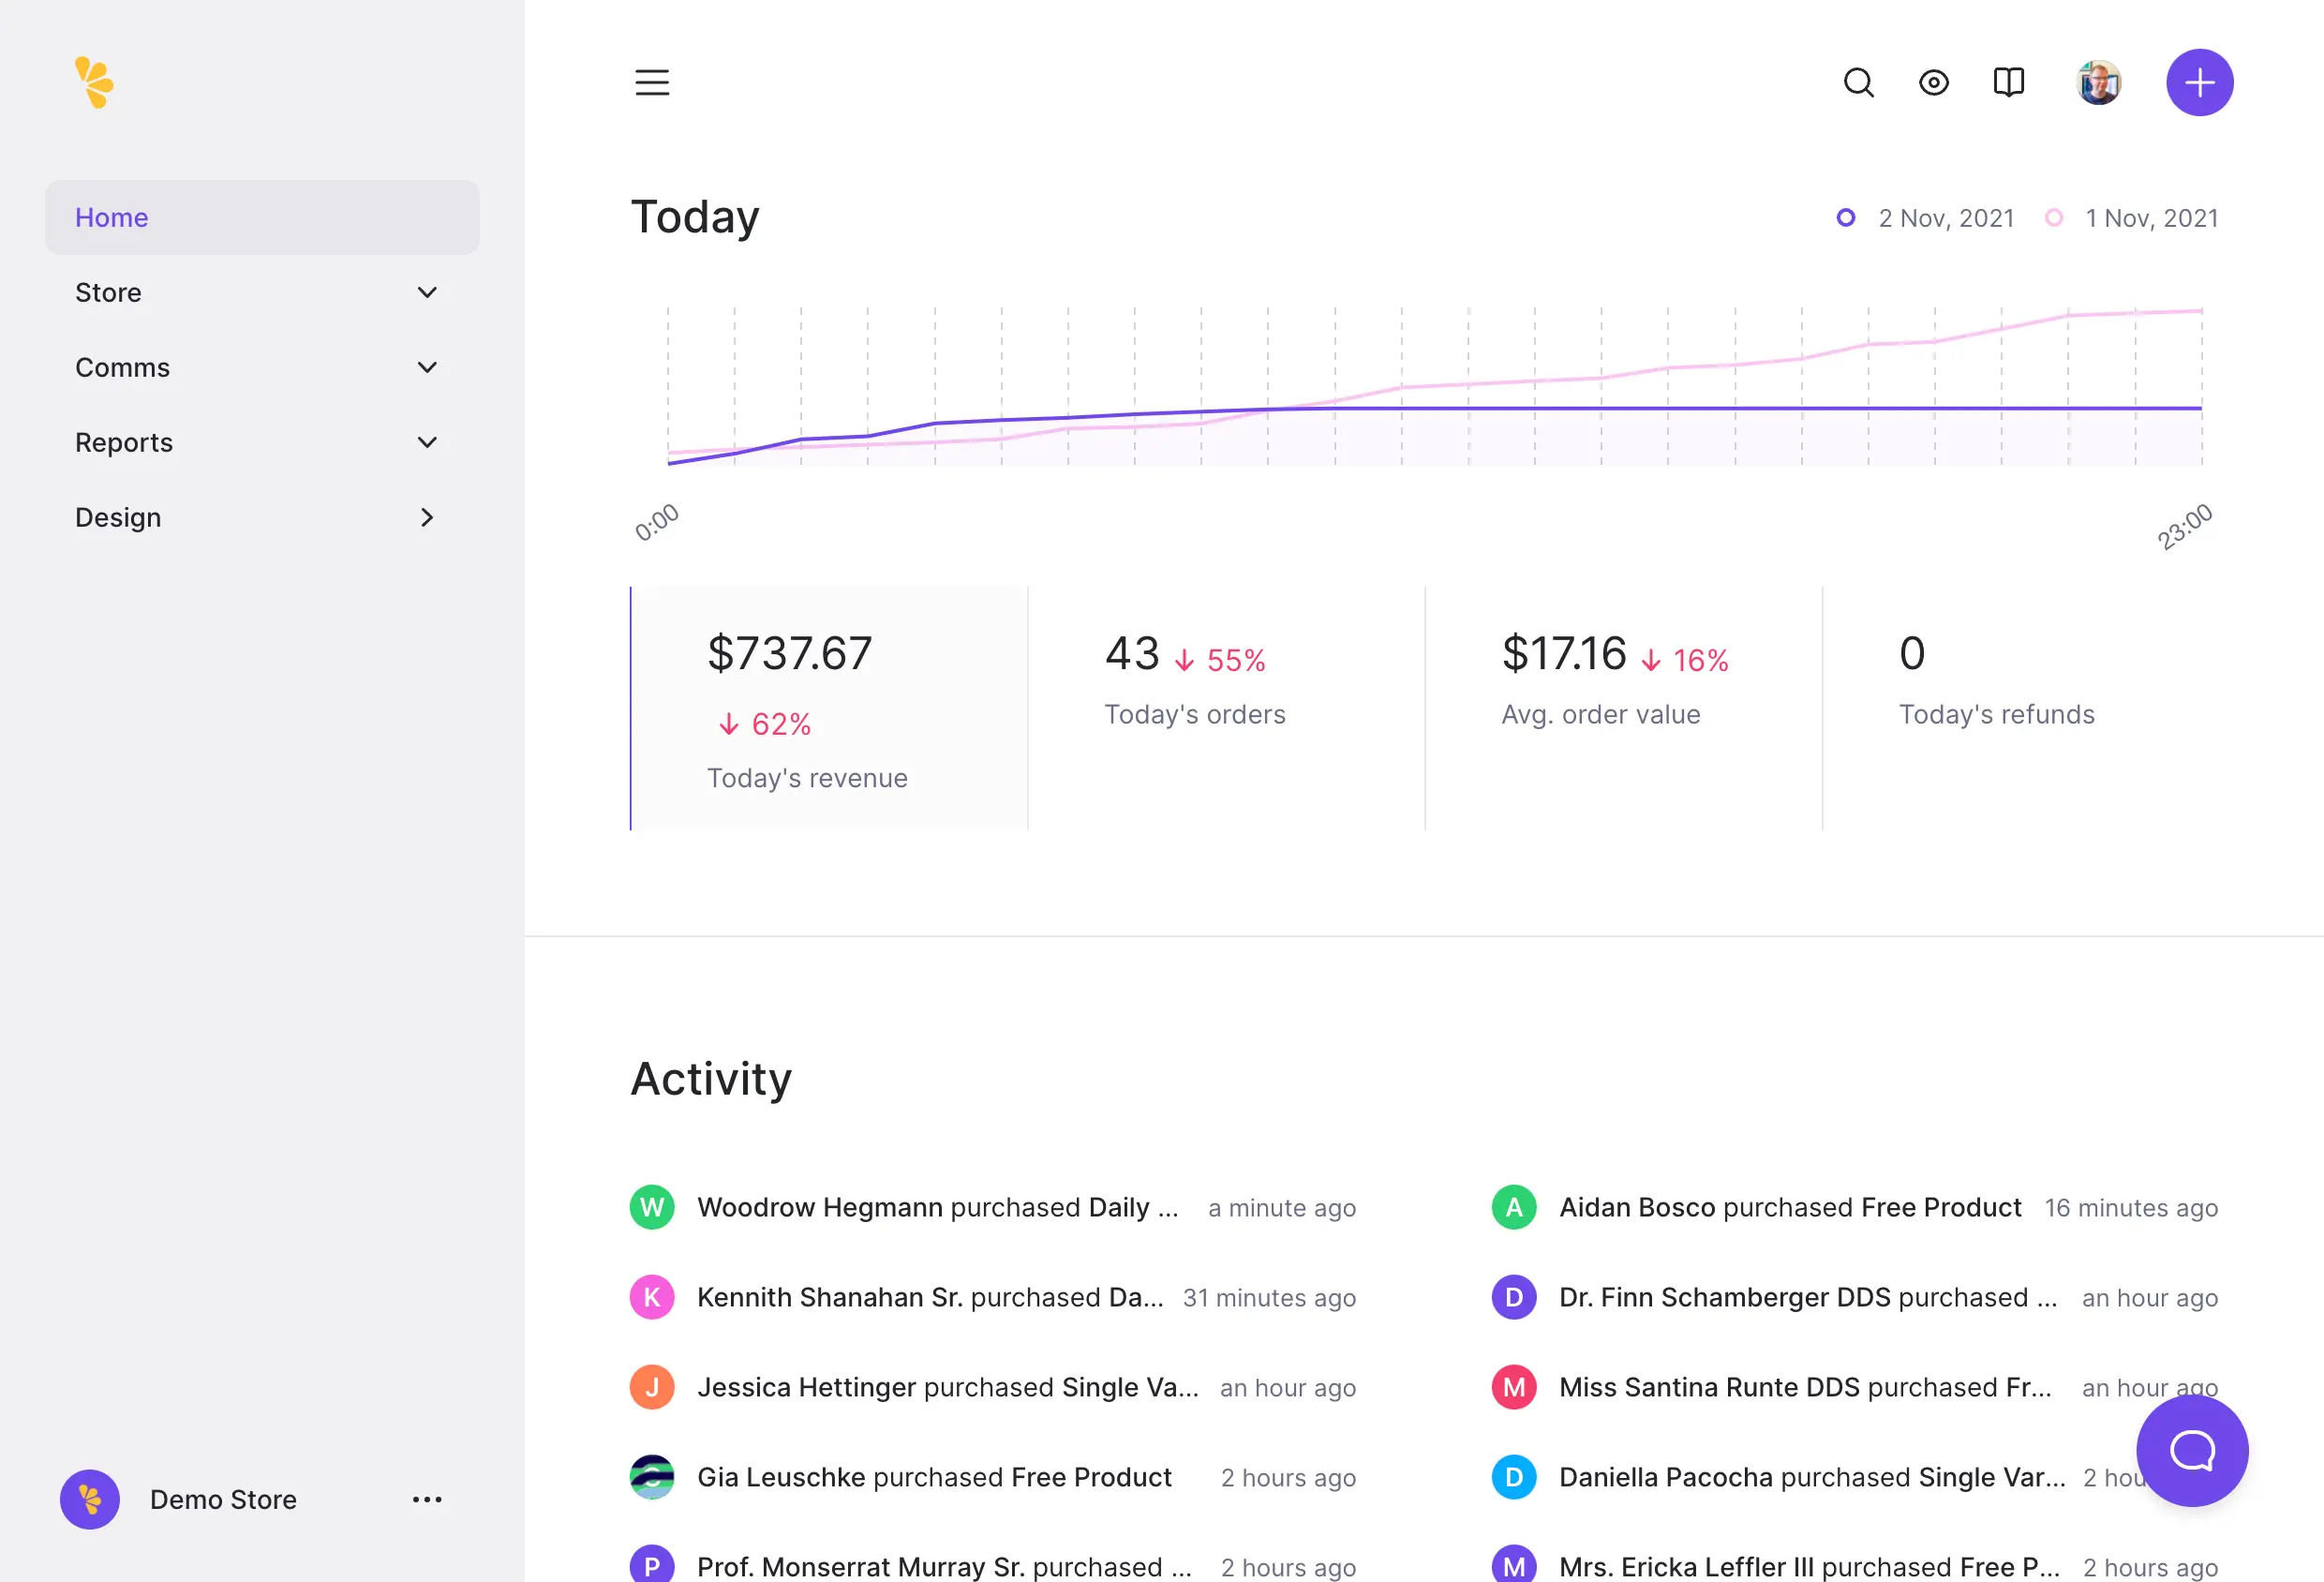Viewport: 2324px width, 1582px height.
Task: Open Woodrow Hegmann purchase activity entry
Action: [936, 1207]
